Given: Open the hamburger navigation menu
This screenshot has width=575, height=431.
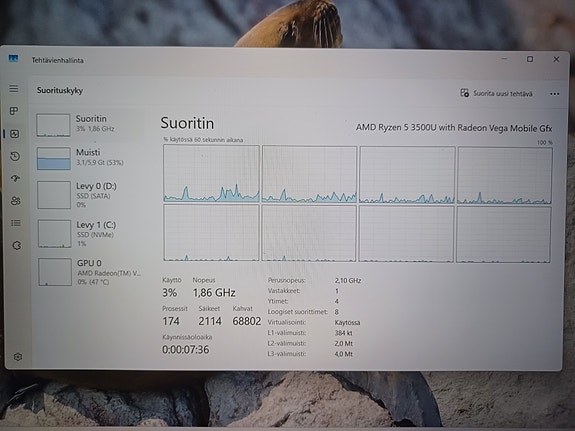Looking at the screenshot, I should pyautogui.click(x=14, y=89).
